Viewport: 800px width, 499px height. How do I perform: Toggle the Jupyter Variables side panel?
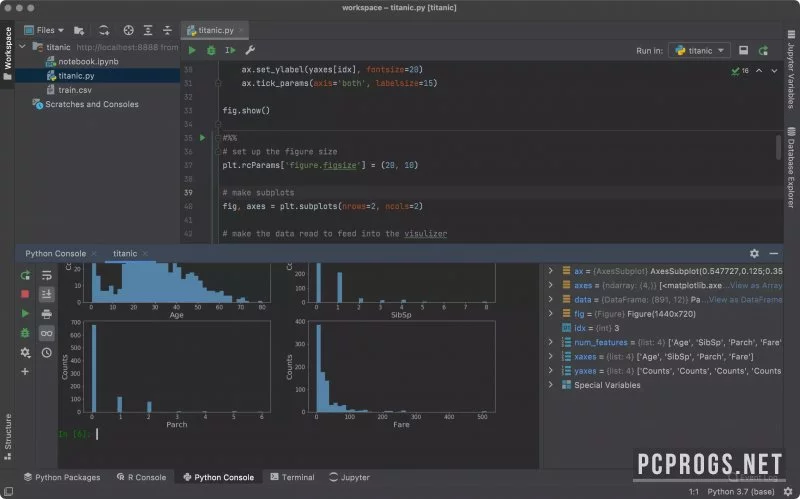[x=791, y=69]
